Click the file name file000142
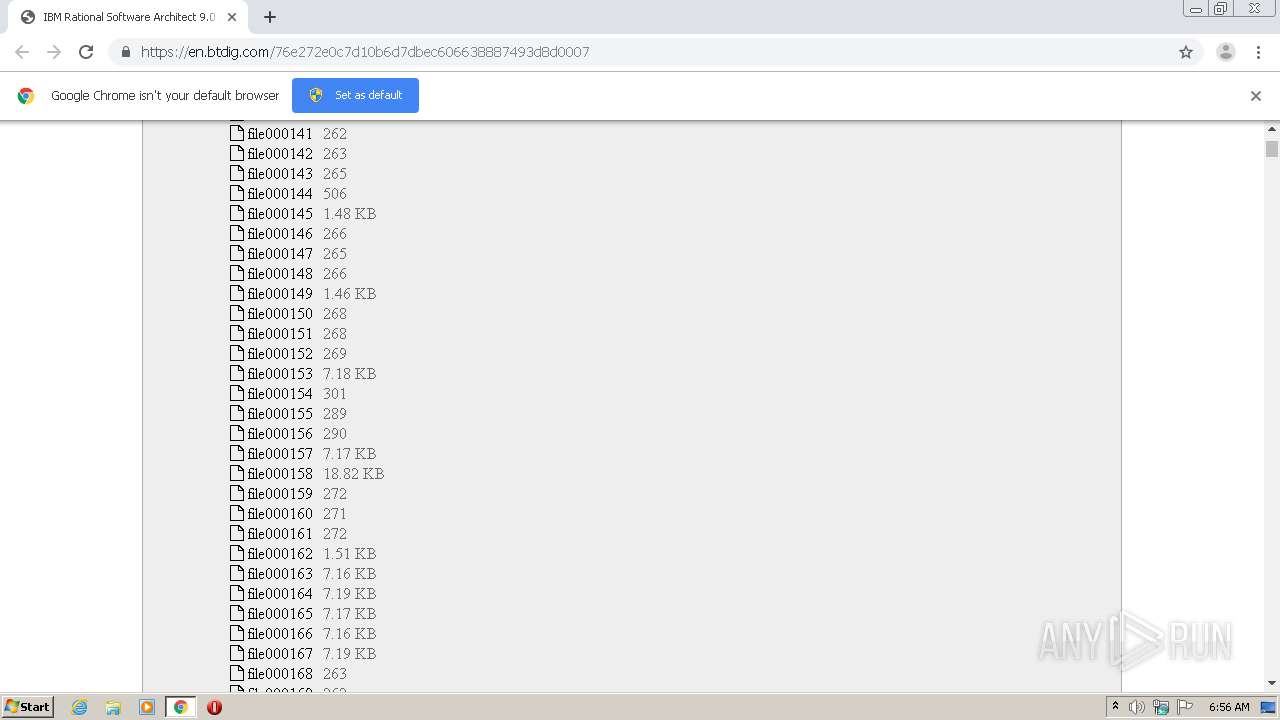 click(x=280, y=154)
